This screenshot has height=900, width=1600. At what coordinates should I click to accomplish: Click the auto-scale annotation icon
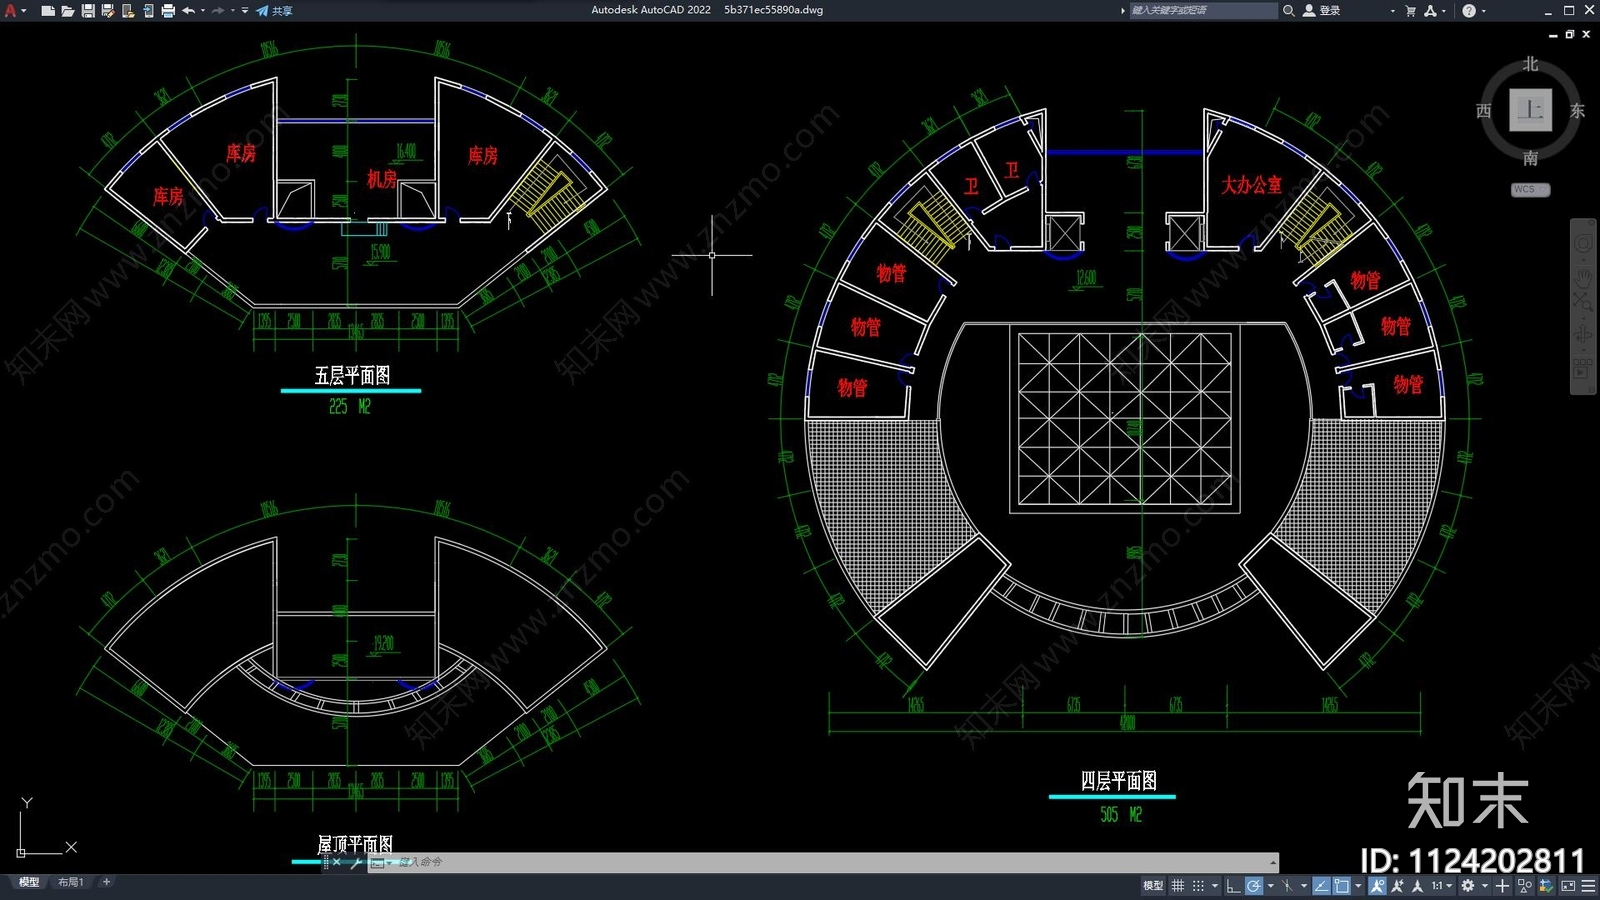click(x=1397, y=886)
